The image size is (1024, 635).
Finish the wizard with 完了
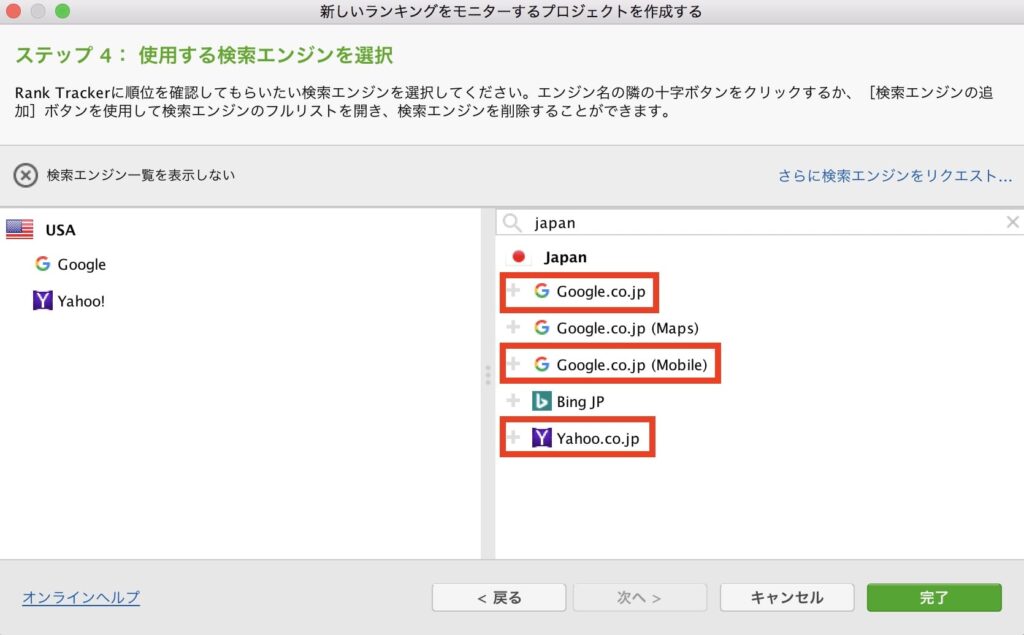[934, 598]
